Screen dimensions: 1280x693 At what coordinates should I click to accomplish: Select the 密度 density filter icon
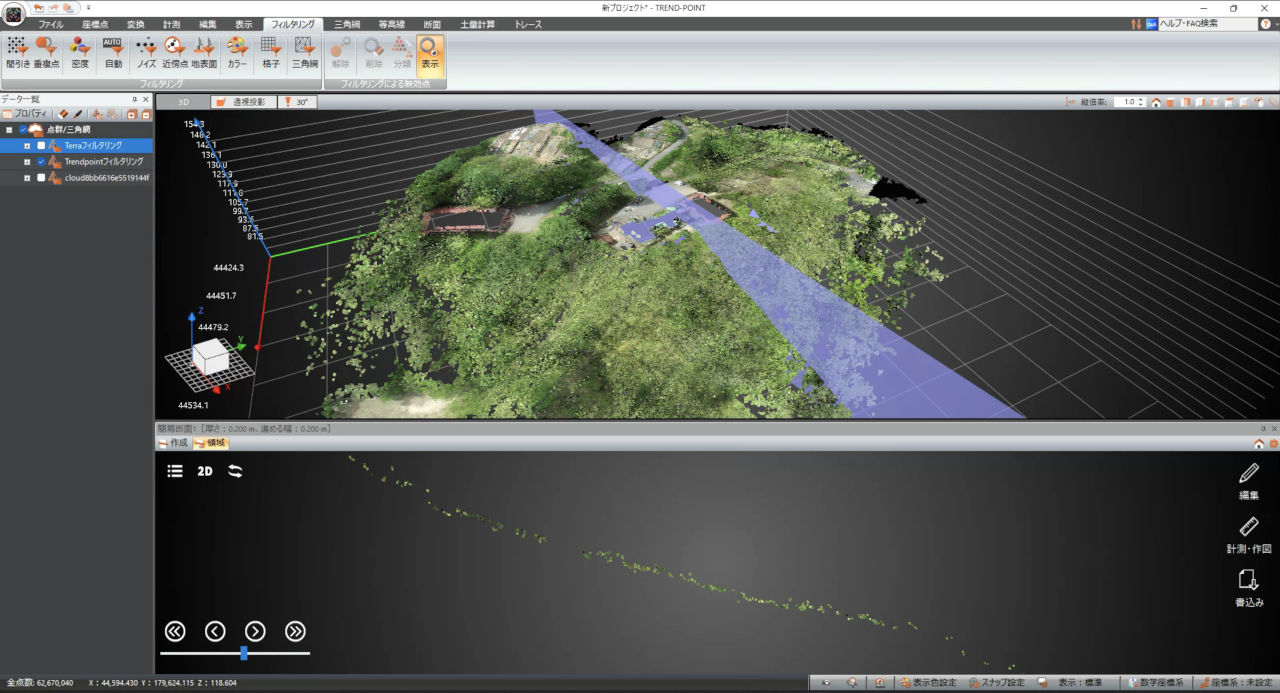(80, 52)
